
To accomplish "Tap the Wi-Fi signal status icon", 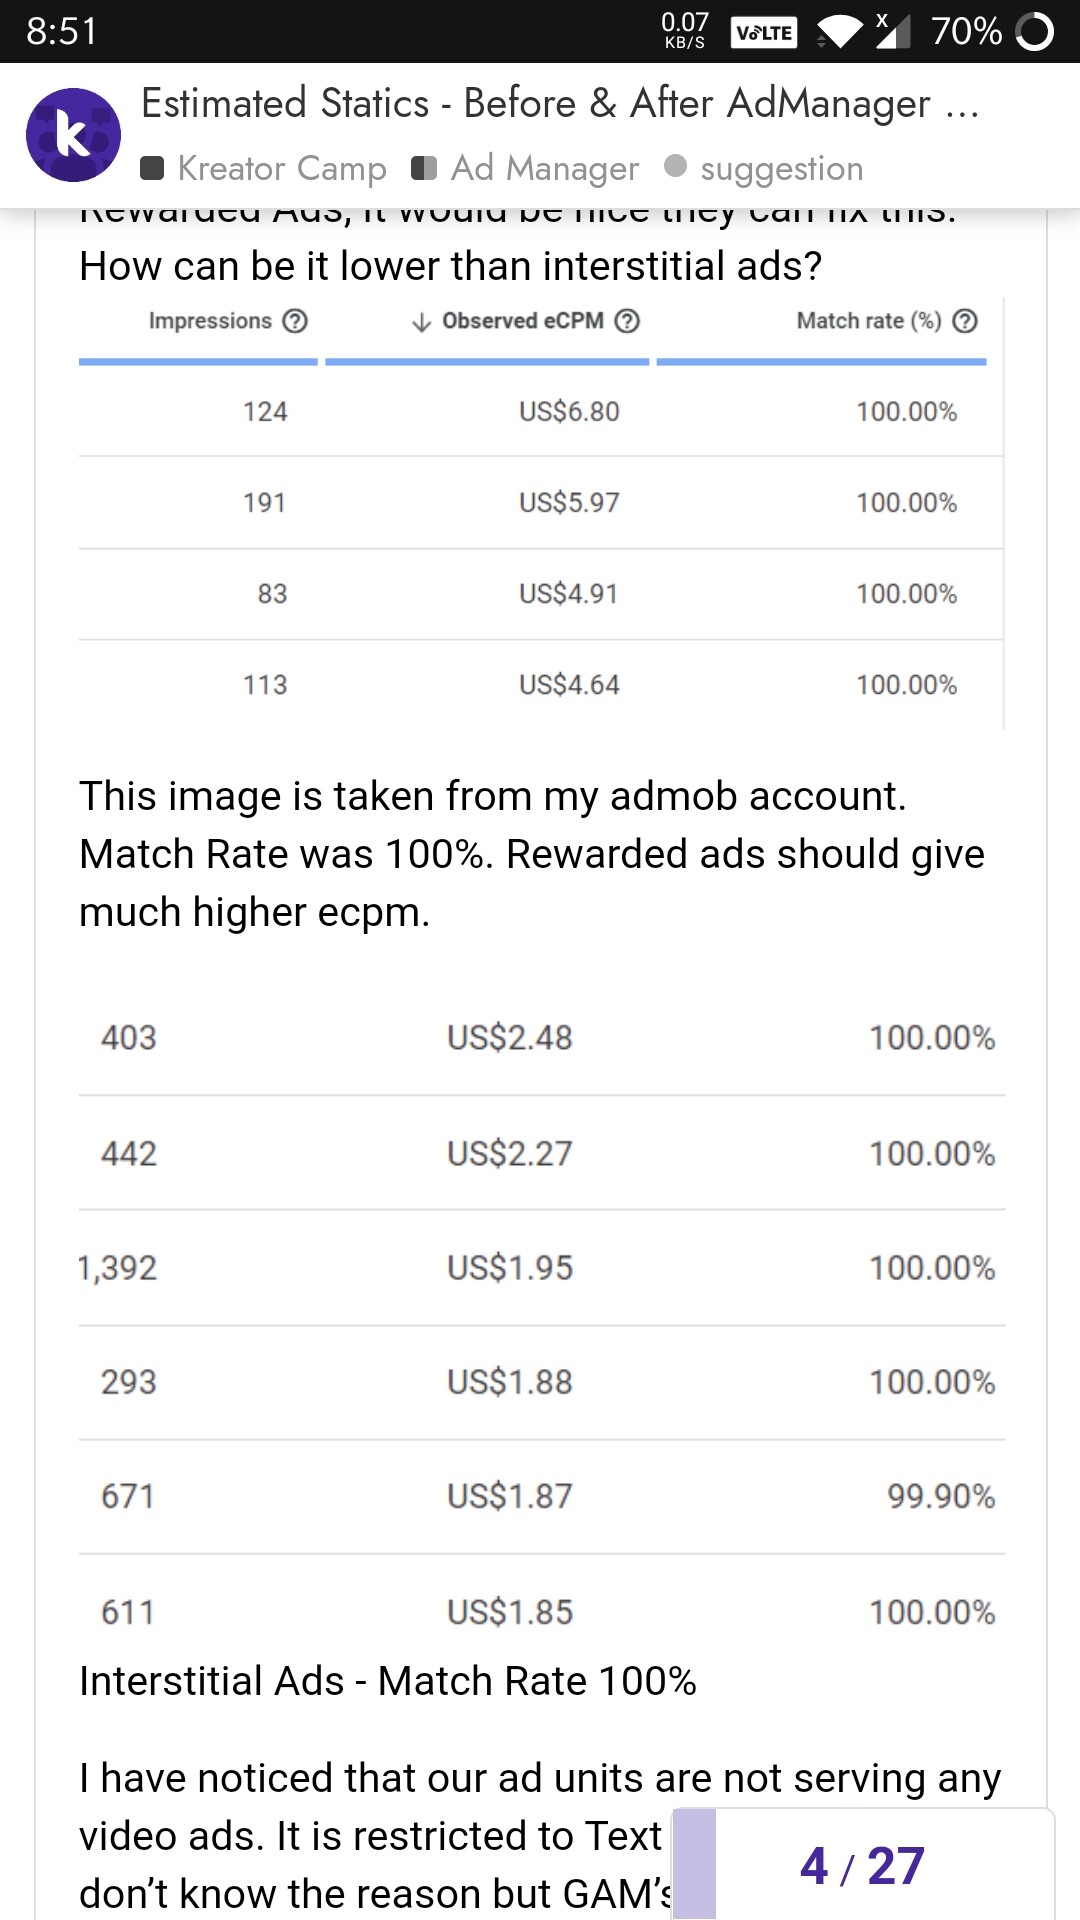I will click(839, 32).
